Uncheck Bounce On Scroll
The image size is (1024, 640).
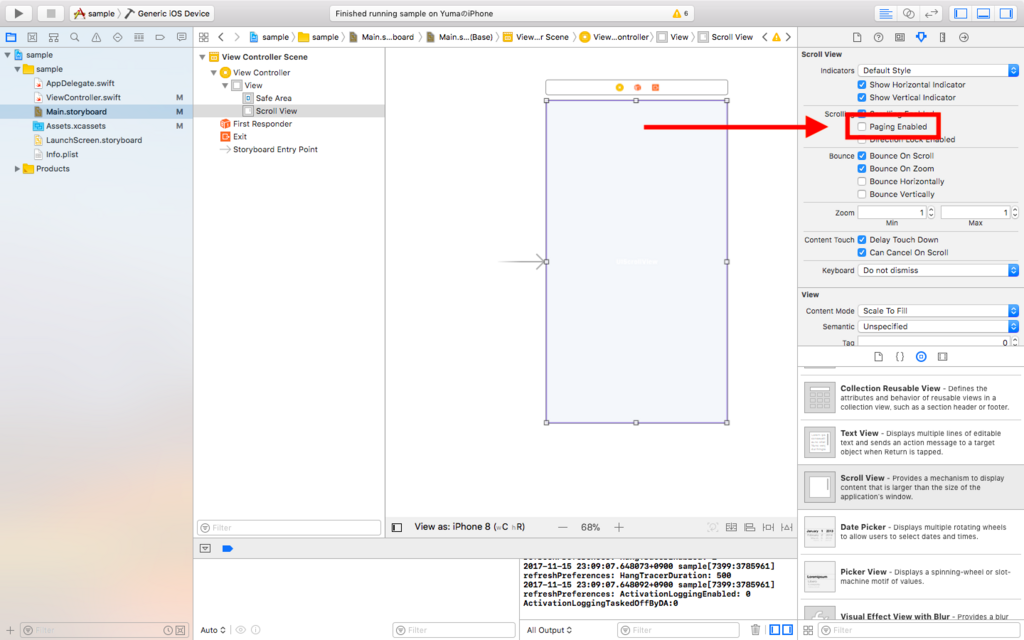861,155
